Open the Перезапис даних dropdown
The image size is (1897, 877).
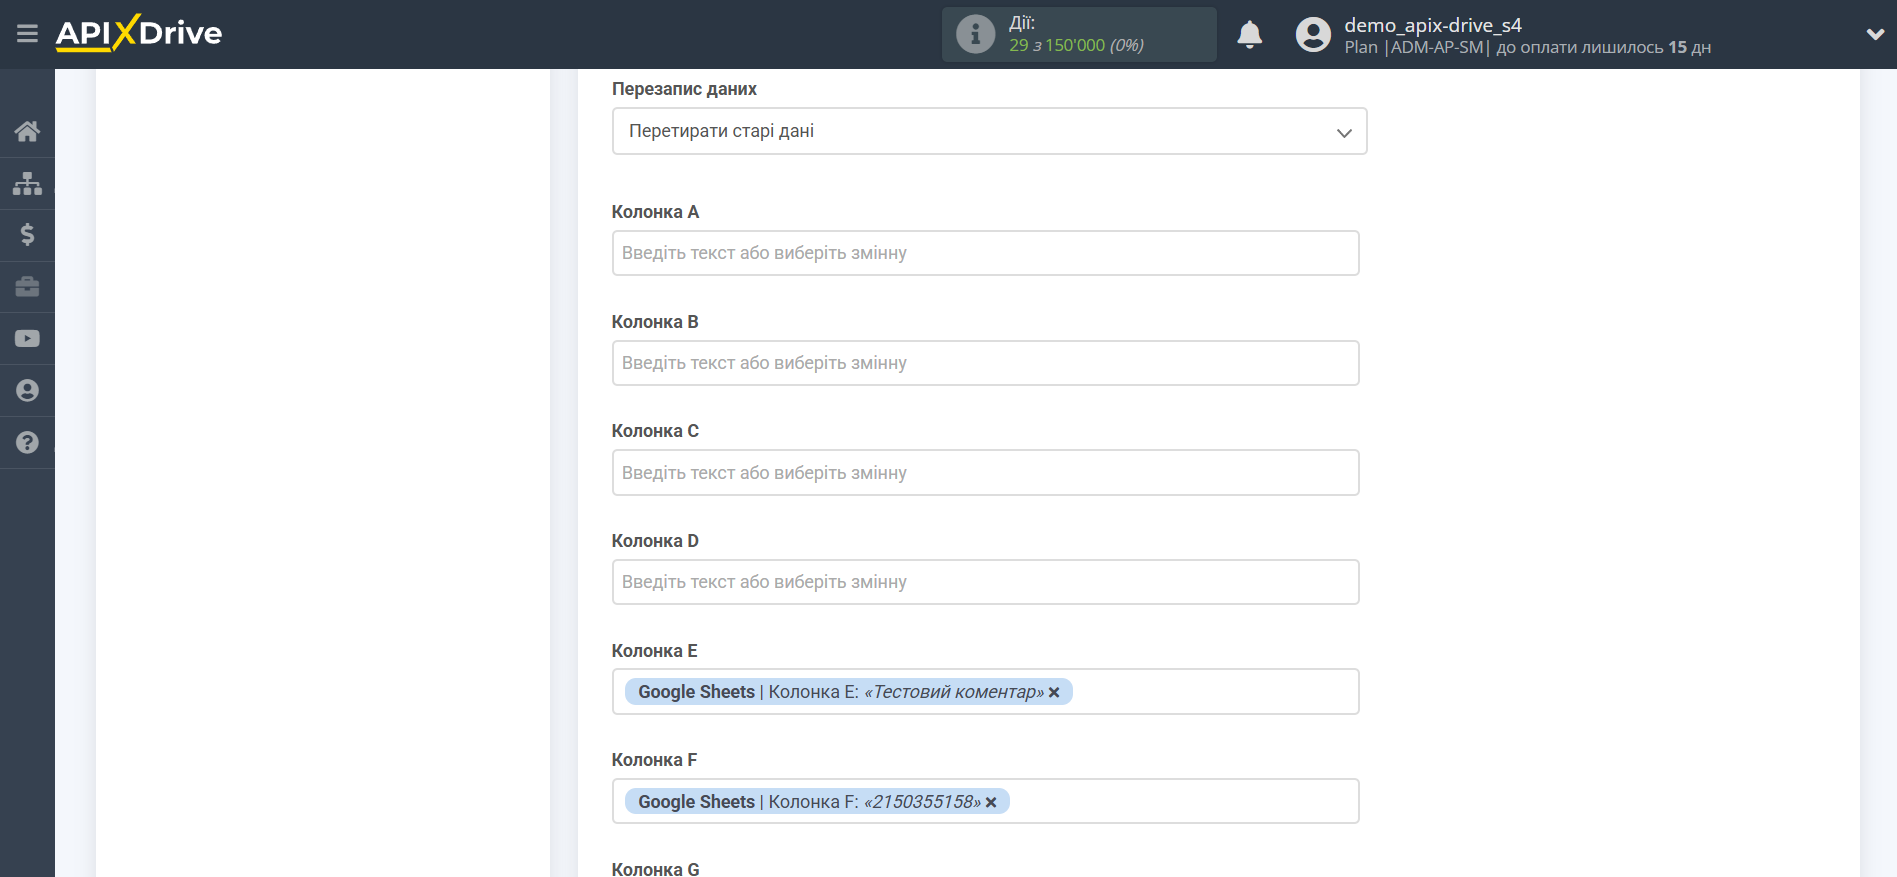[x=989, y=131]
